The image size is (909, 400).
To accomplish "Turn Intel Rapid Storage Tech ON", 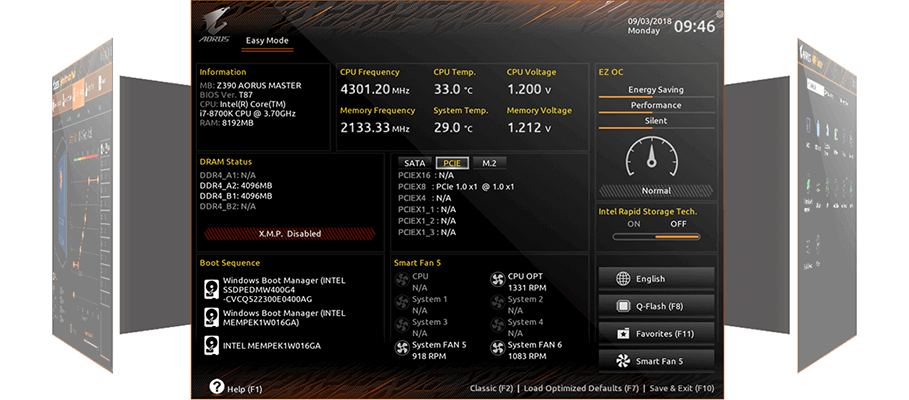I will point(634,224).
